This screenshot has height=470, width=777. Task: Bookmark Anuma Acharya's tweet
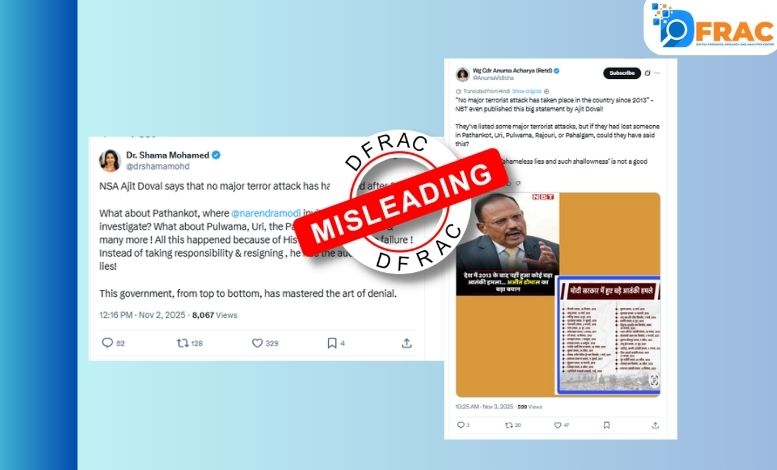click(607, 425)
